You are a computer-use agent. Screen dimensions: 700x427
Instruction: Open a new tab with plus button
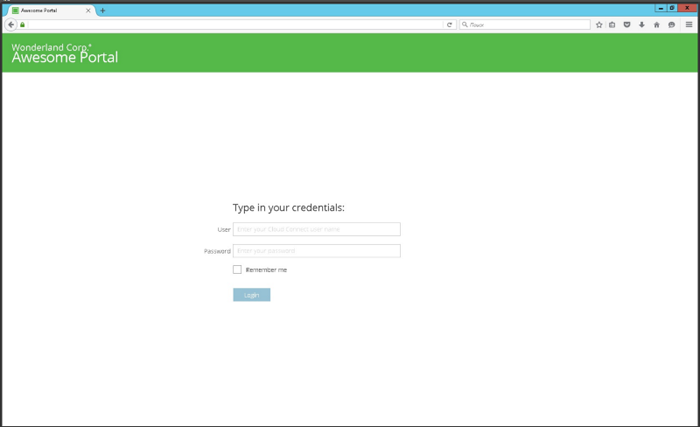103,10
